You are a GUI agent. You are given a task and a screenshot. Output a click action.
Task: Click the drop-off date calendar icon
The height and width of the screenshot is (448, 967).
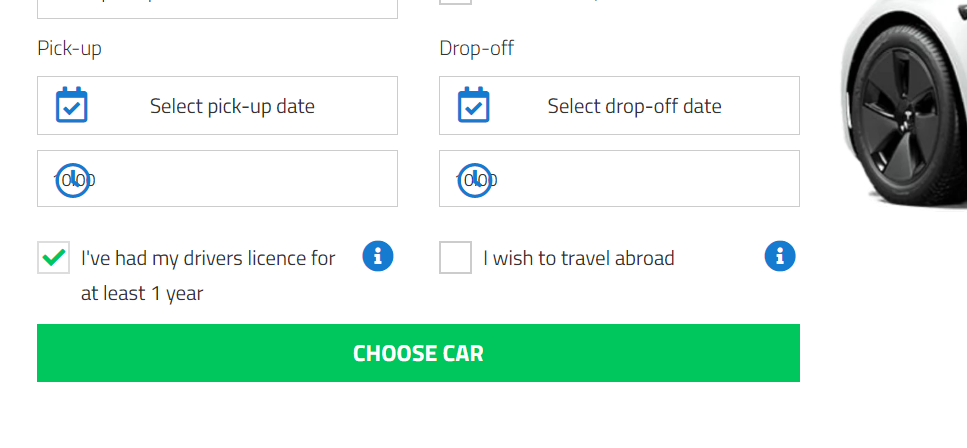point(474,105)
